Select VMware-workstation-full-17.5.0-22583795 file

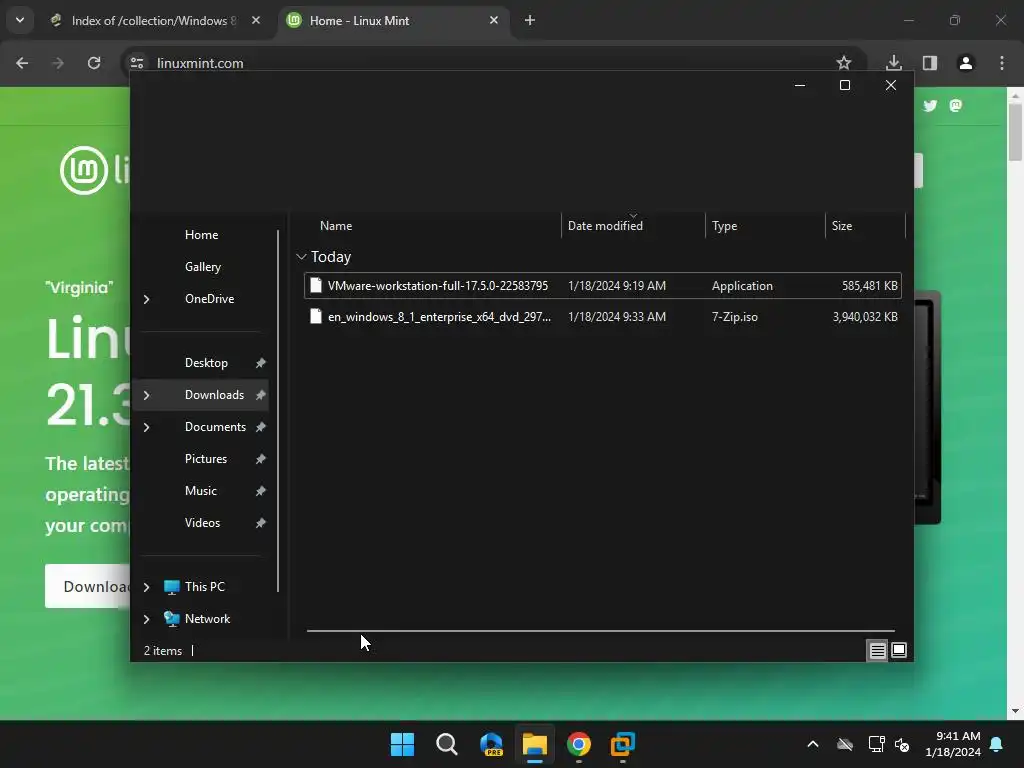click(x=602, y=286)
